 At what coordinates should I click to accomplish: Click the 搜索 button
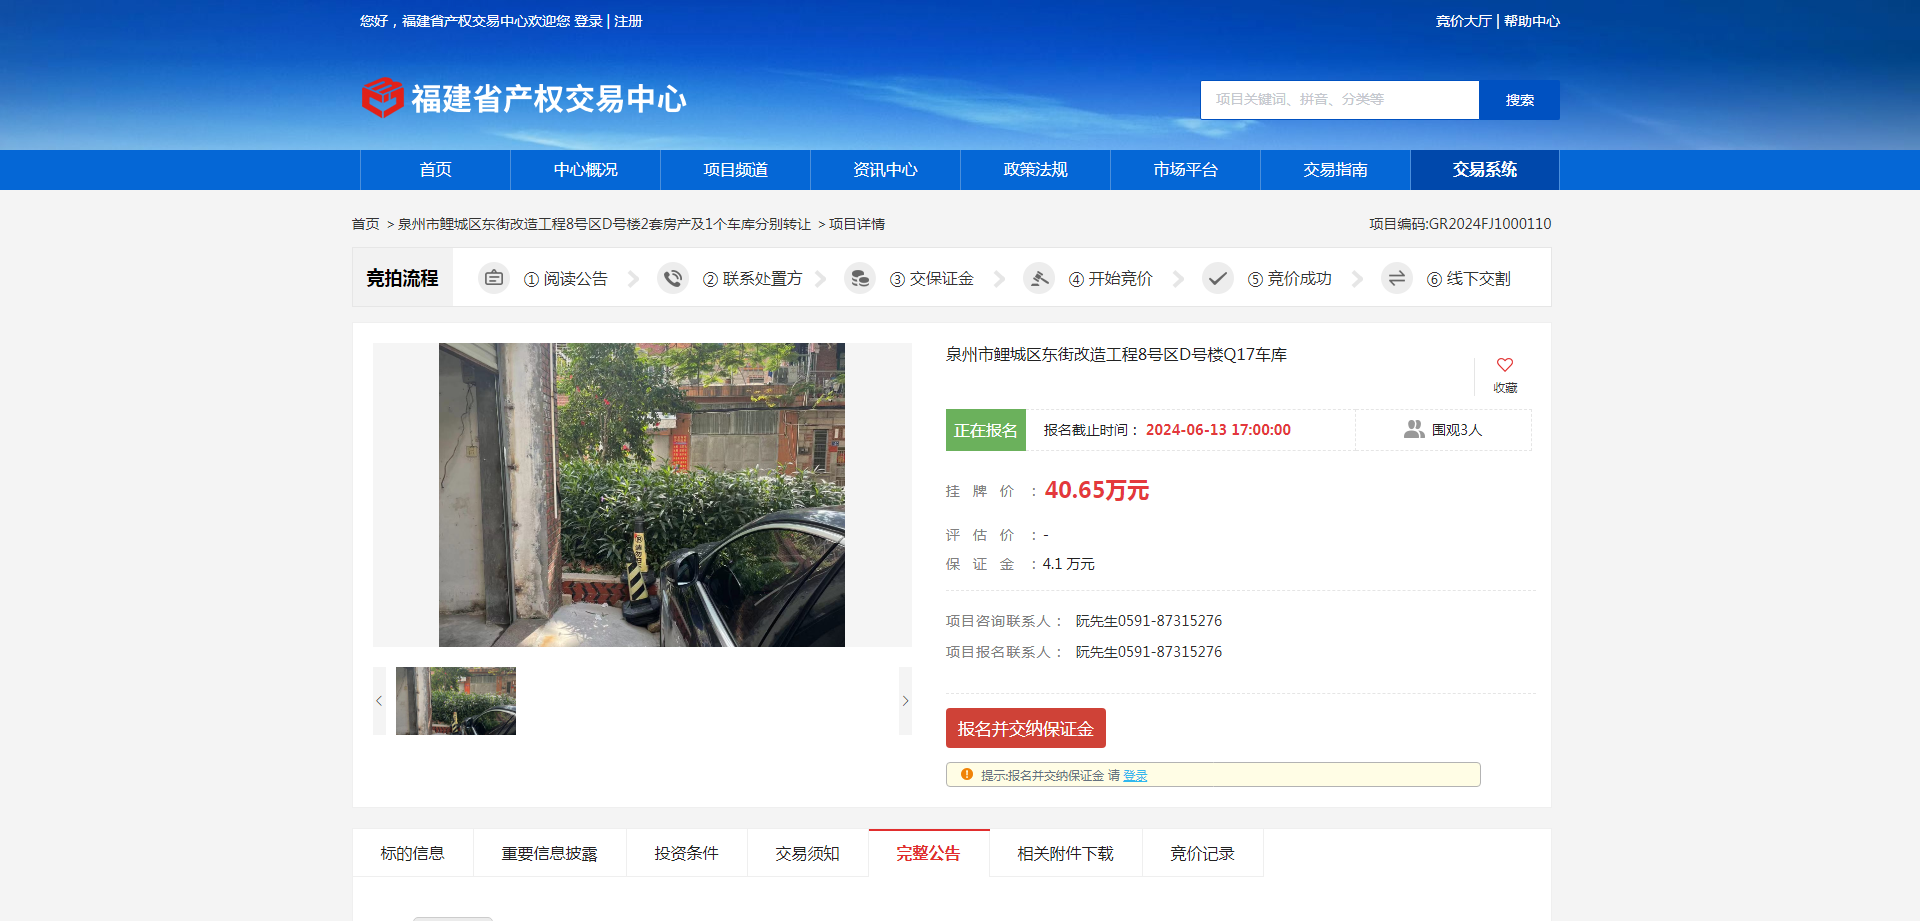(x=1520, y=100)
